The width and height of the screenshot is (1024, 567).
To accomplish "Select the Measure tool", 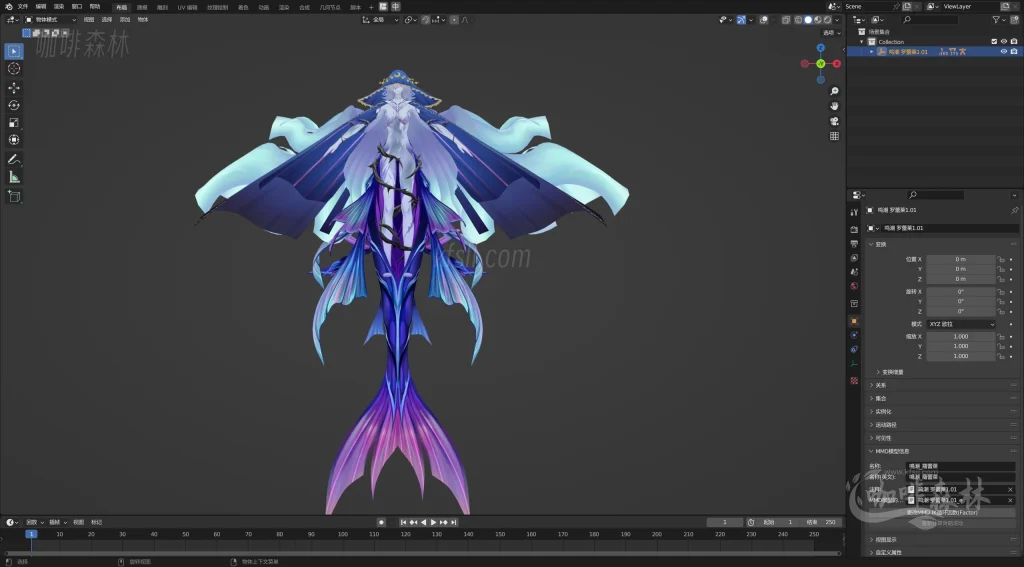I will pos(14,177).
